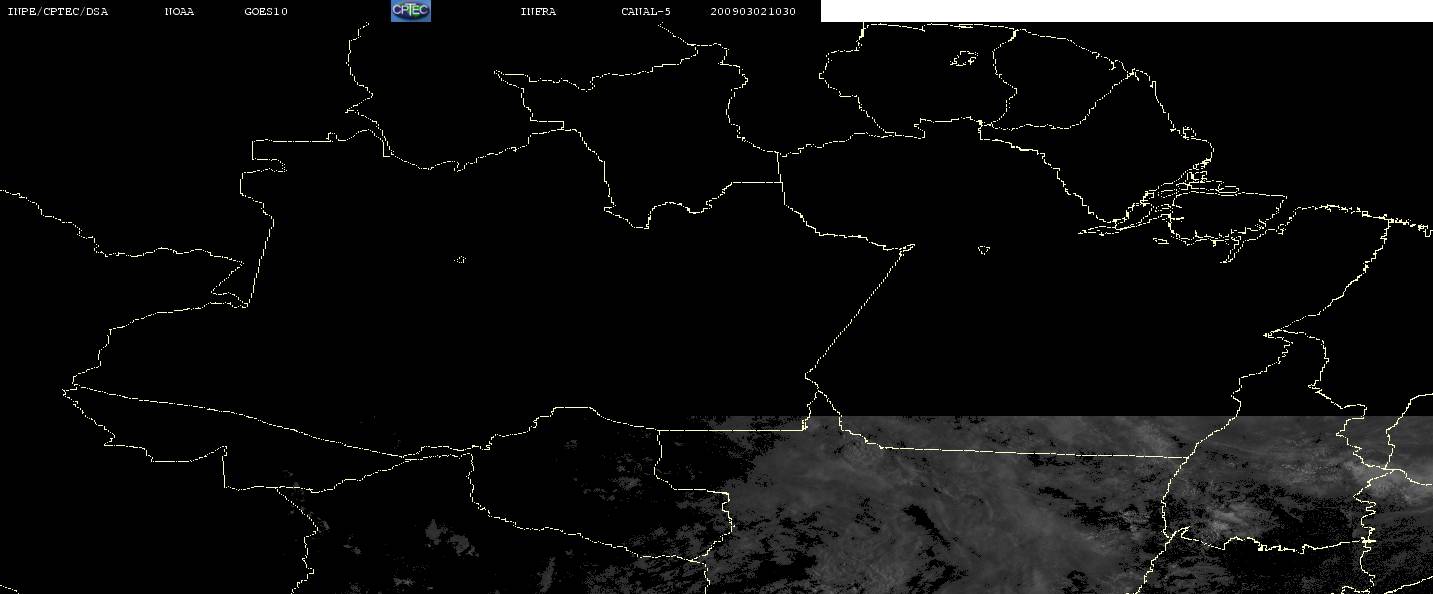Select the small triangular reservoir outline in Pará

(x=984, y=250)
